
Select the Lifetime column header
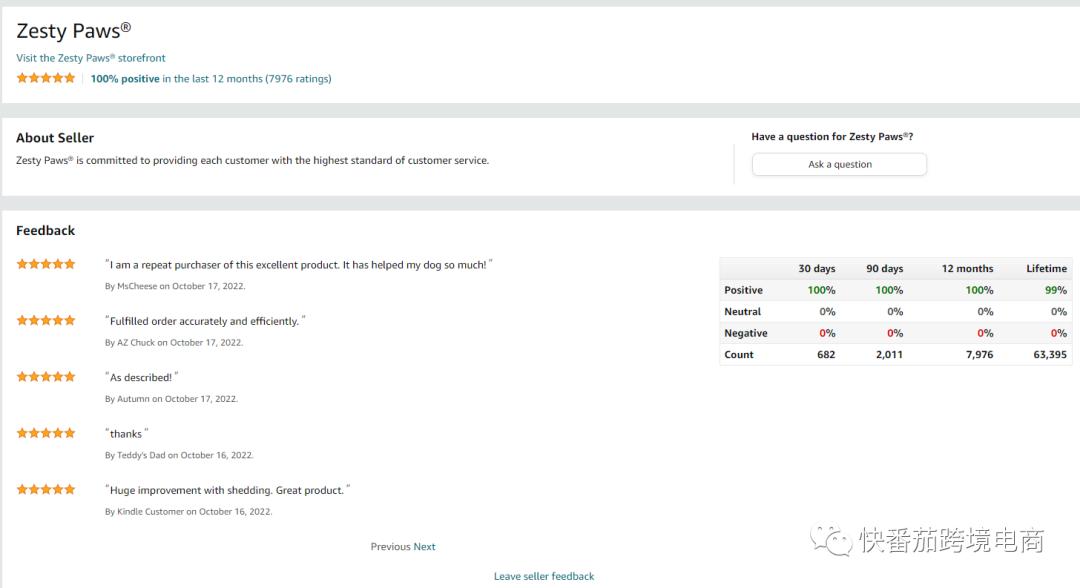(1046, 269)
